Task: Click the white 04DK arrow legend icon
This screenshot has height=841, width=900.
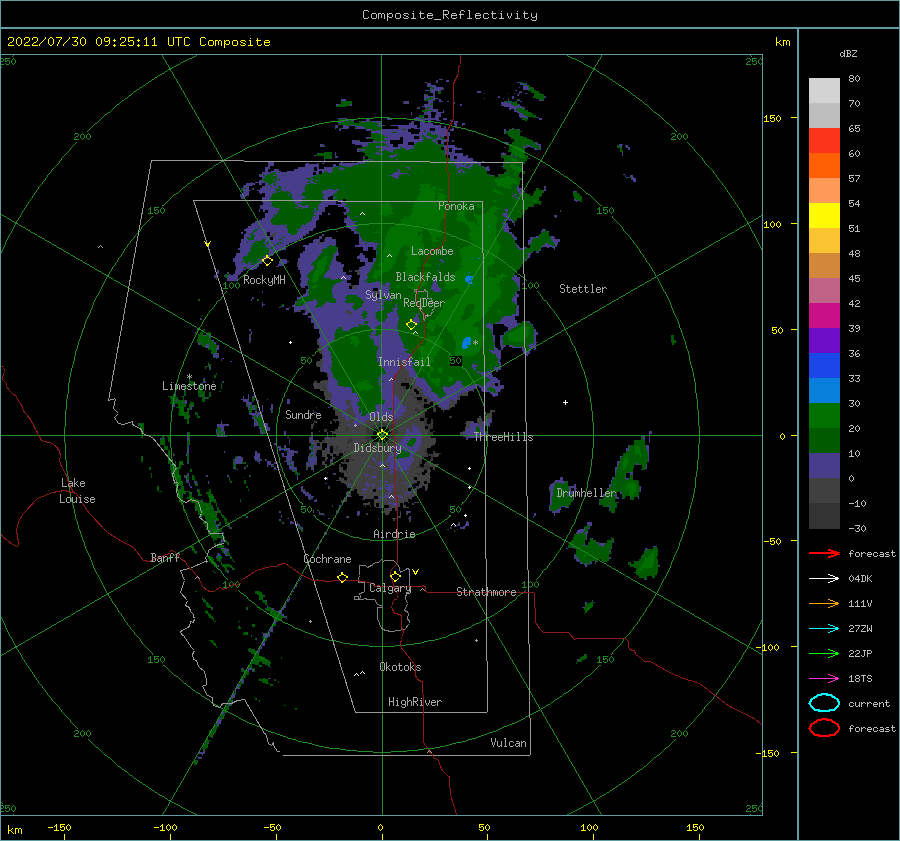Action: coord(824,579)
